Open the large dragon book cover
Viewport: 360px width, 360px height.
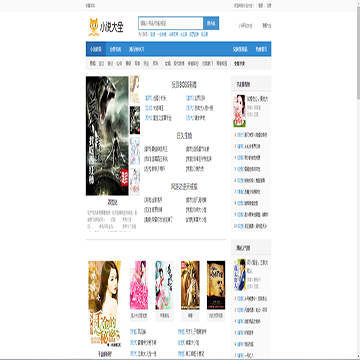tap(107, 136)
